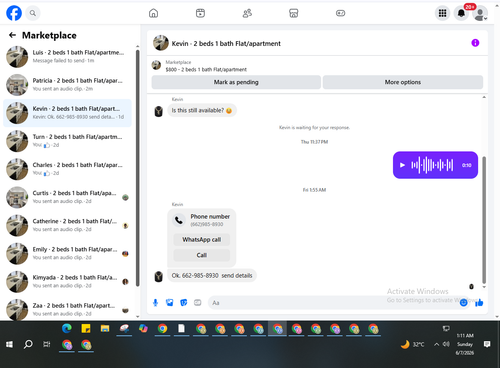
Task: Click the Aa message input field
Action: pos(333,303)
